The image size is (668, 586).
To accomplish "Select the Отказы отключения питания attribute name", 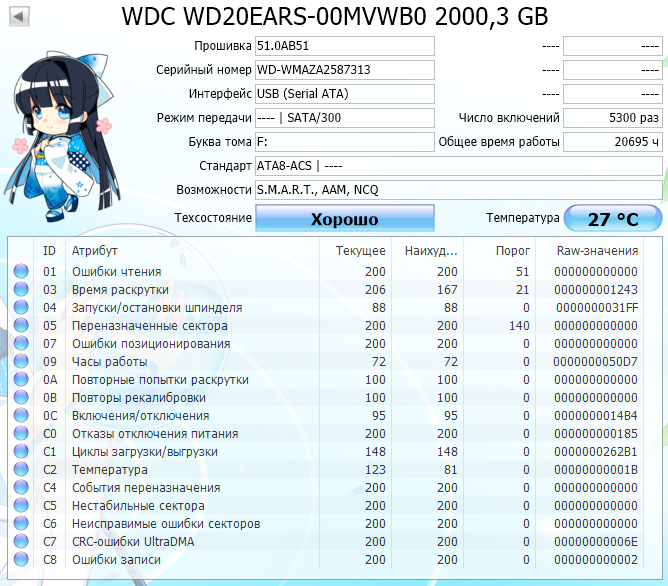I will coord(155,434).
